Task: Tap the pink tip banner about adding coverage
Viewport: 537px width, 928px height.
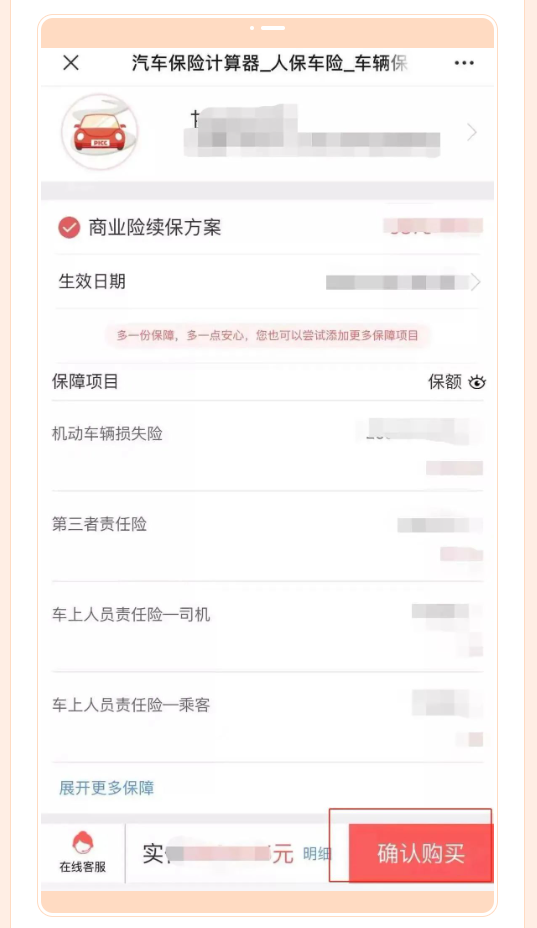Action: point(268,336)
